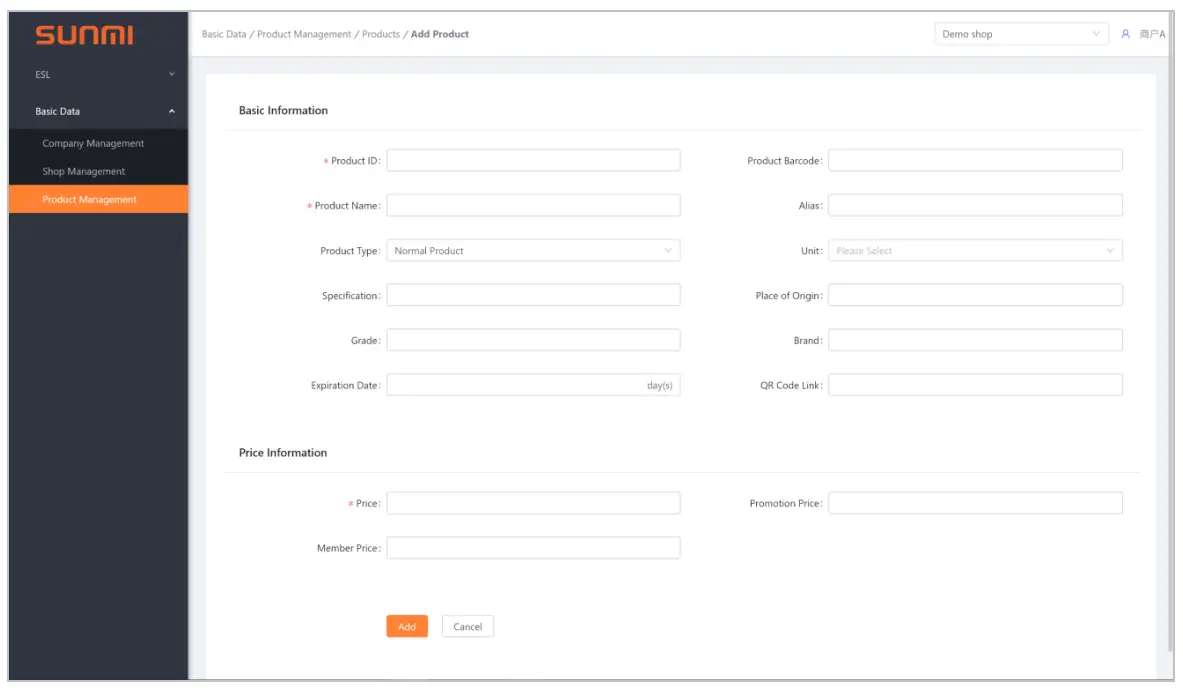Click the Products breadcrumb link
This screenshot has height=689, width=1183.
tap(381, 34)
